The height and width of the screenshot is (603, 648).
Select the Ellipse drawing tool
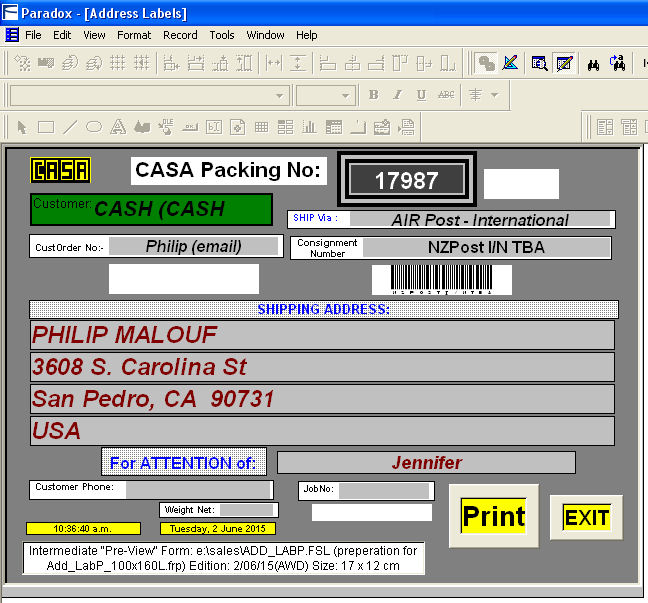point(94,127)
